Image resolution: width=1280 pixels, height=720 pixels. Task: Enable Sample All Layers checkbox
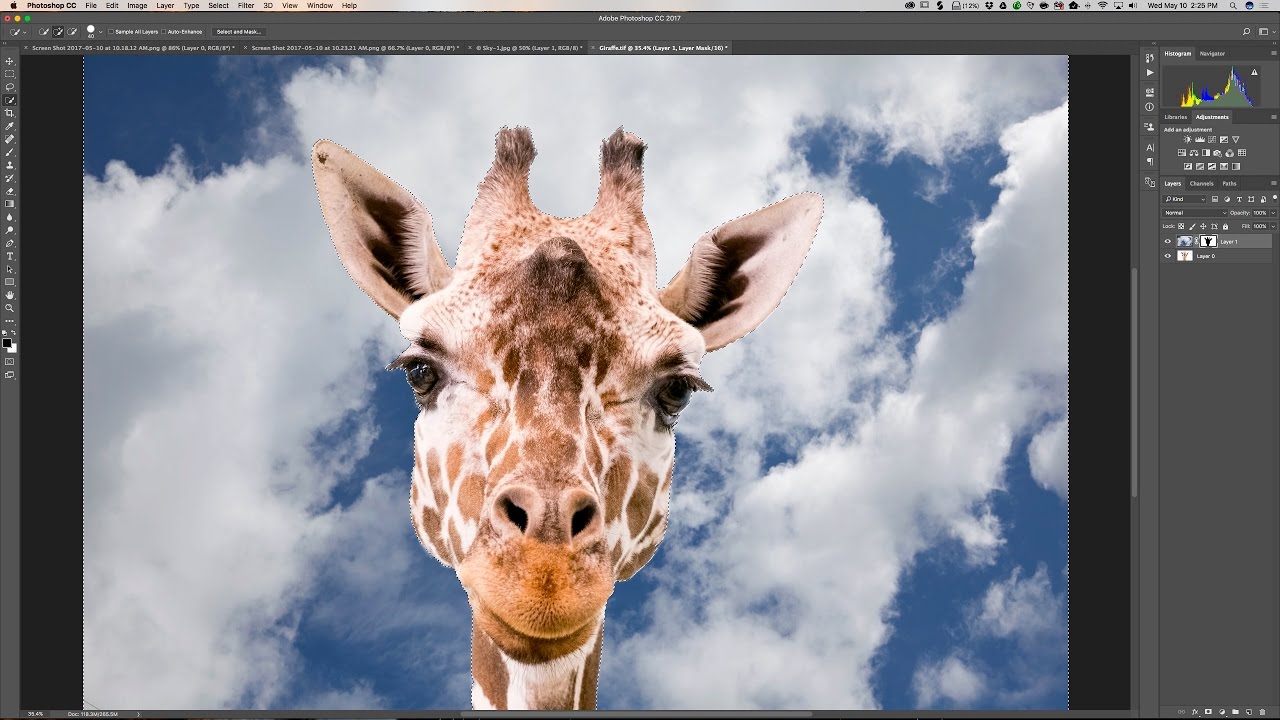coord(111,32)
